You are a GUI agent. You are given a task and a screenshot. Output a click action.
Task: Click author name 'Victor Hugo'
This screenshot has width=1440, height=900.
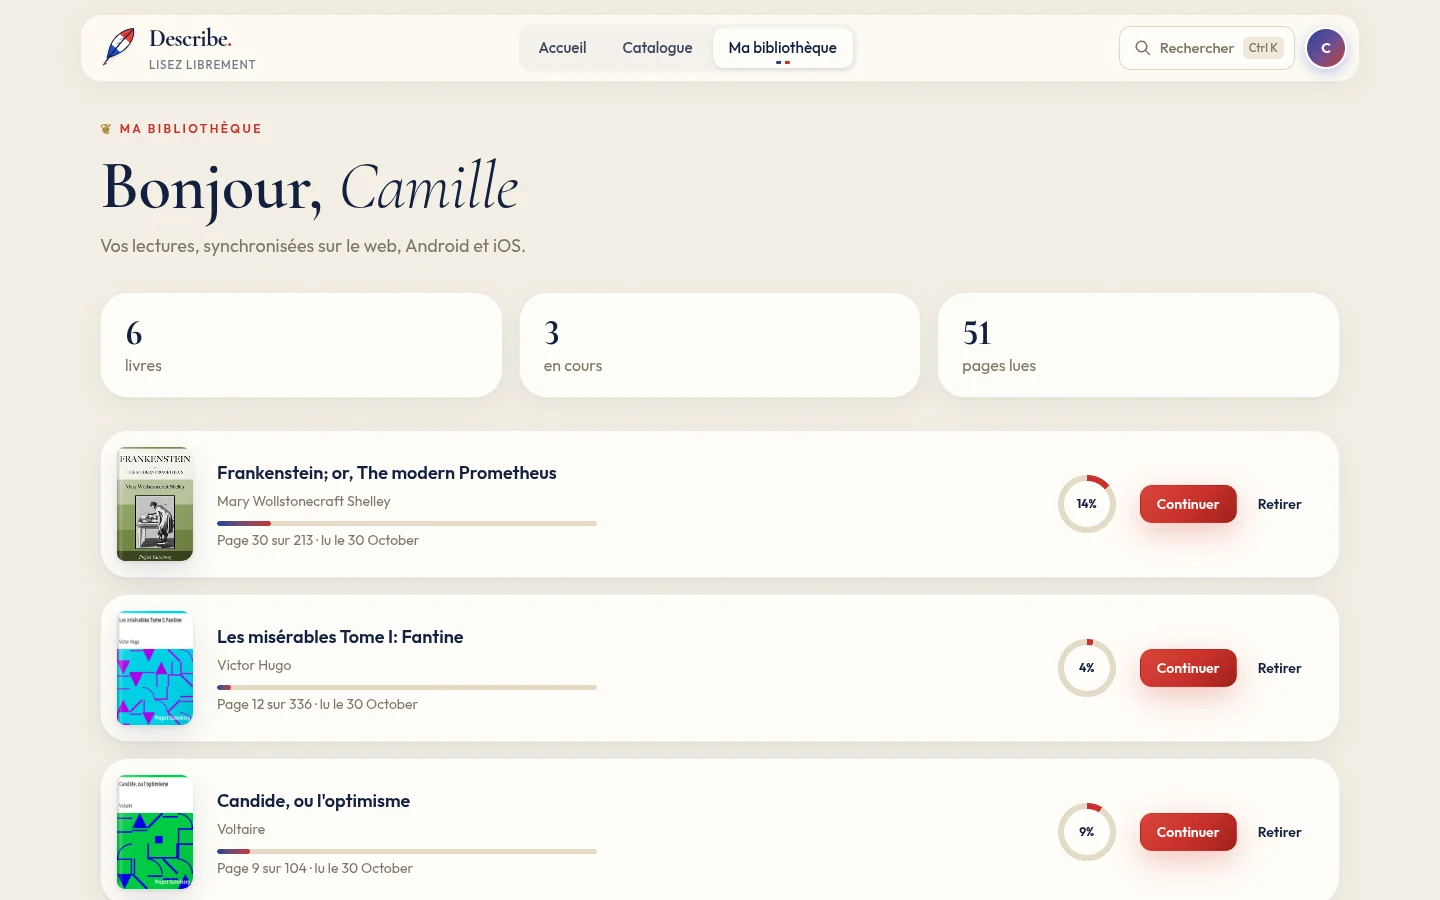[254, 665]
